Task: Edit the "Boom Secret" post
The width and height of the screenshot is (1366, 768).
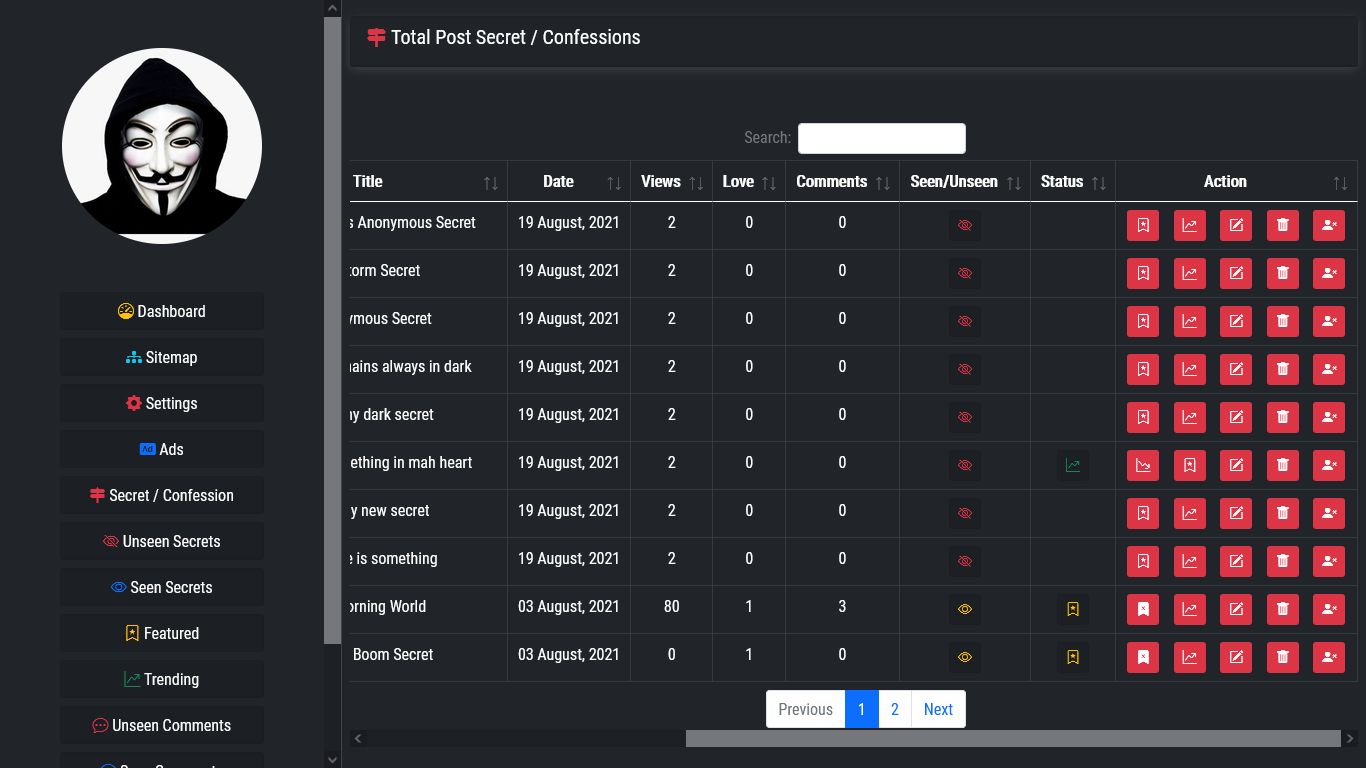Action: click(x=1236, y=657)
